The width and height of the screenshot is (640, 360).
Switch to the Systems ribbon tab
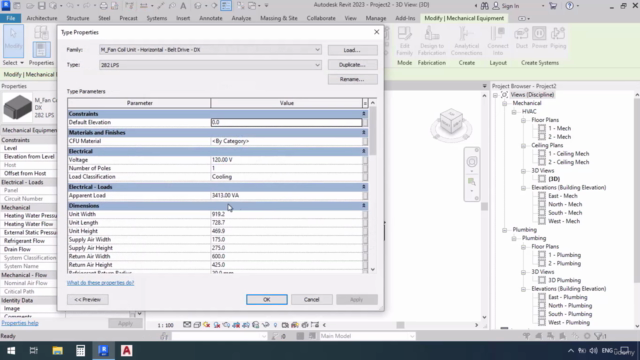tap(156, 18)
